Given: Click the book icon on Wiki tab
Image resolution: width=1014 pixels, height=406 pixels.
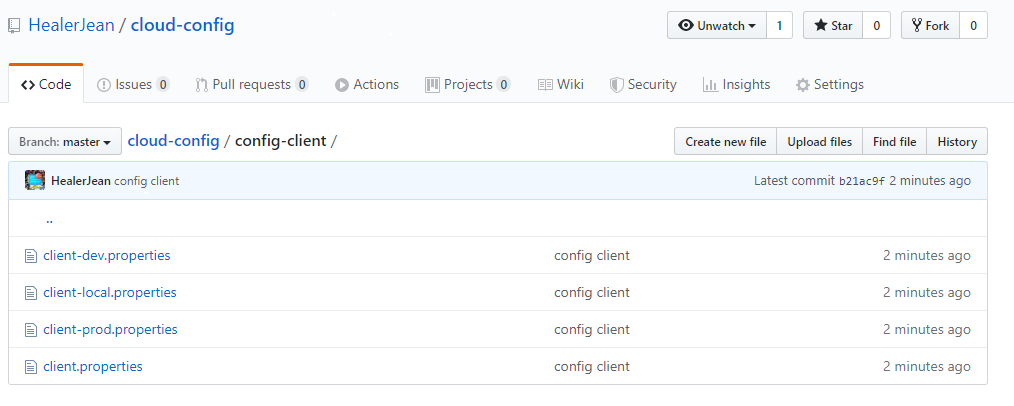Looking at the screenshot, I should pyautogui.click(x=545, y=85).
